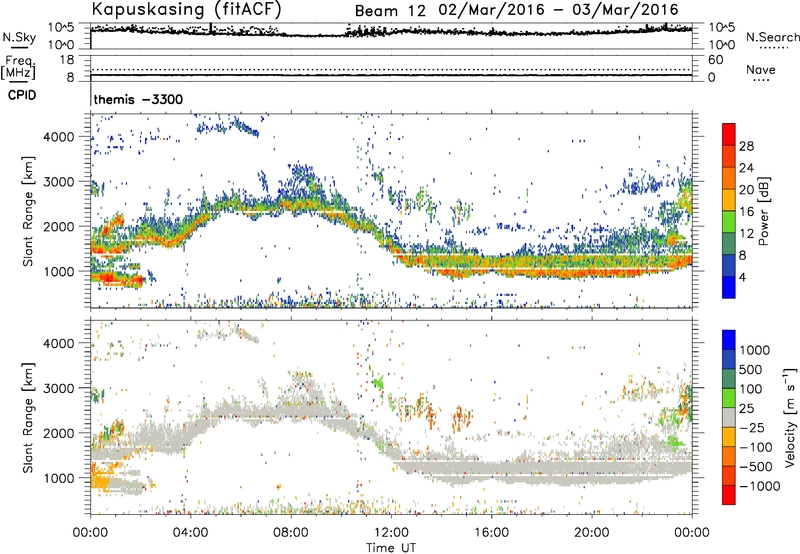Click the CPID row label

pyautogui.click(x=22, y=95)
